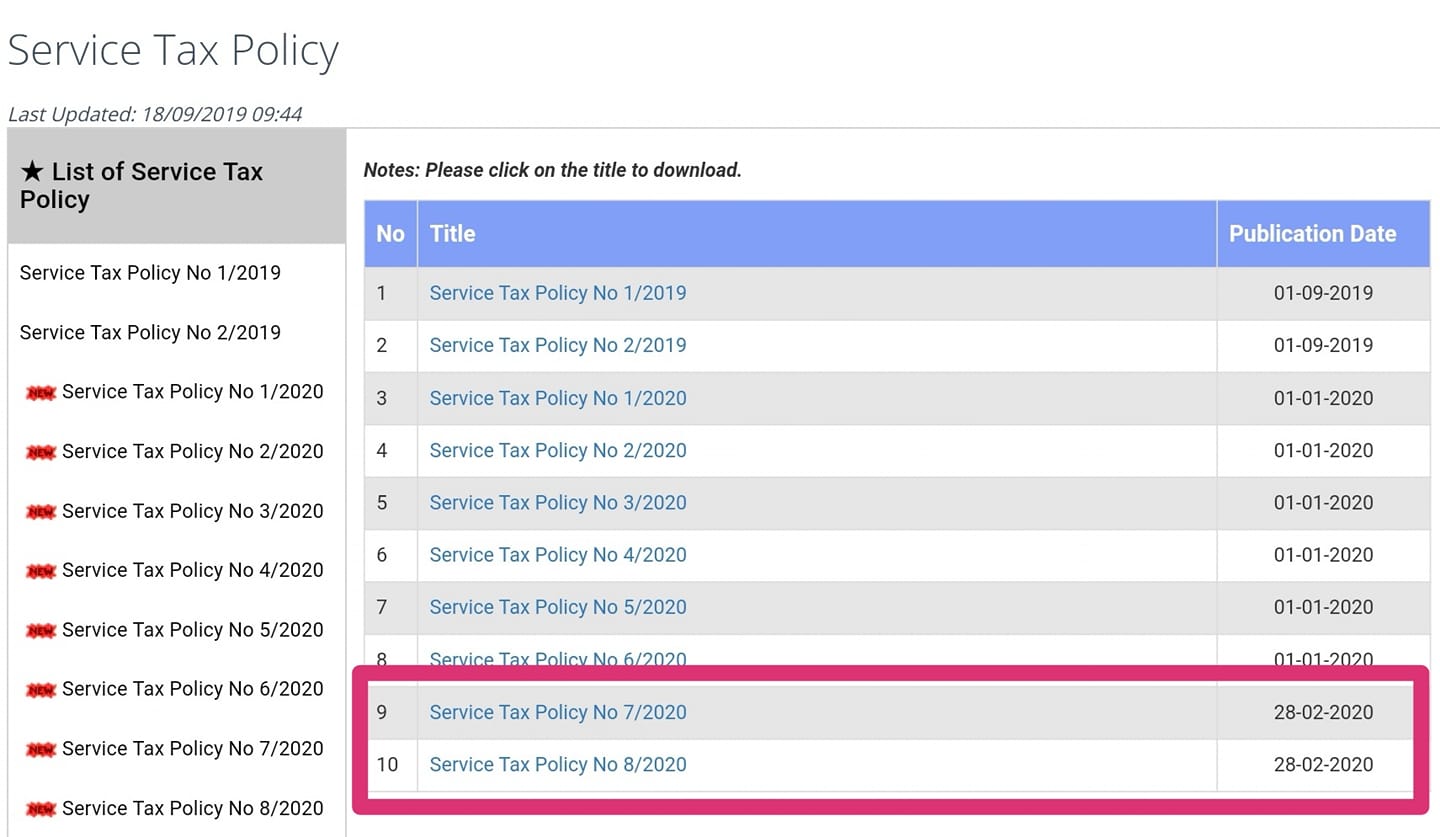This screenshot has height=837, width=1440.
Task: Click date 01-09-2019 in row 1
Action: 1323,293
